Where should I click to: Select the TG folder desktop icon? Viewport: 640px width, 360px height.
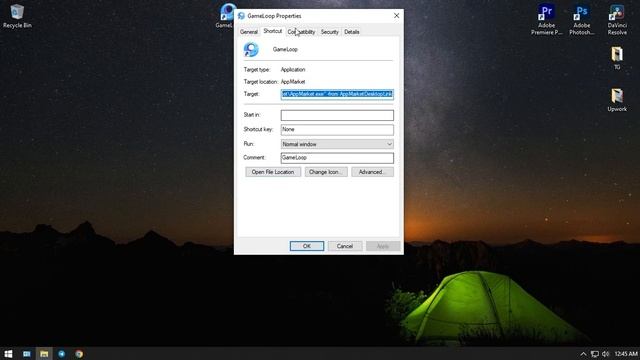coord(617,58)
